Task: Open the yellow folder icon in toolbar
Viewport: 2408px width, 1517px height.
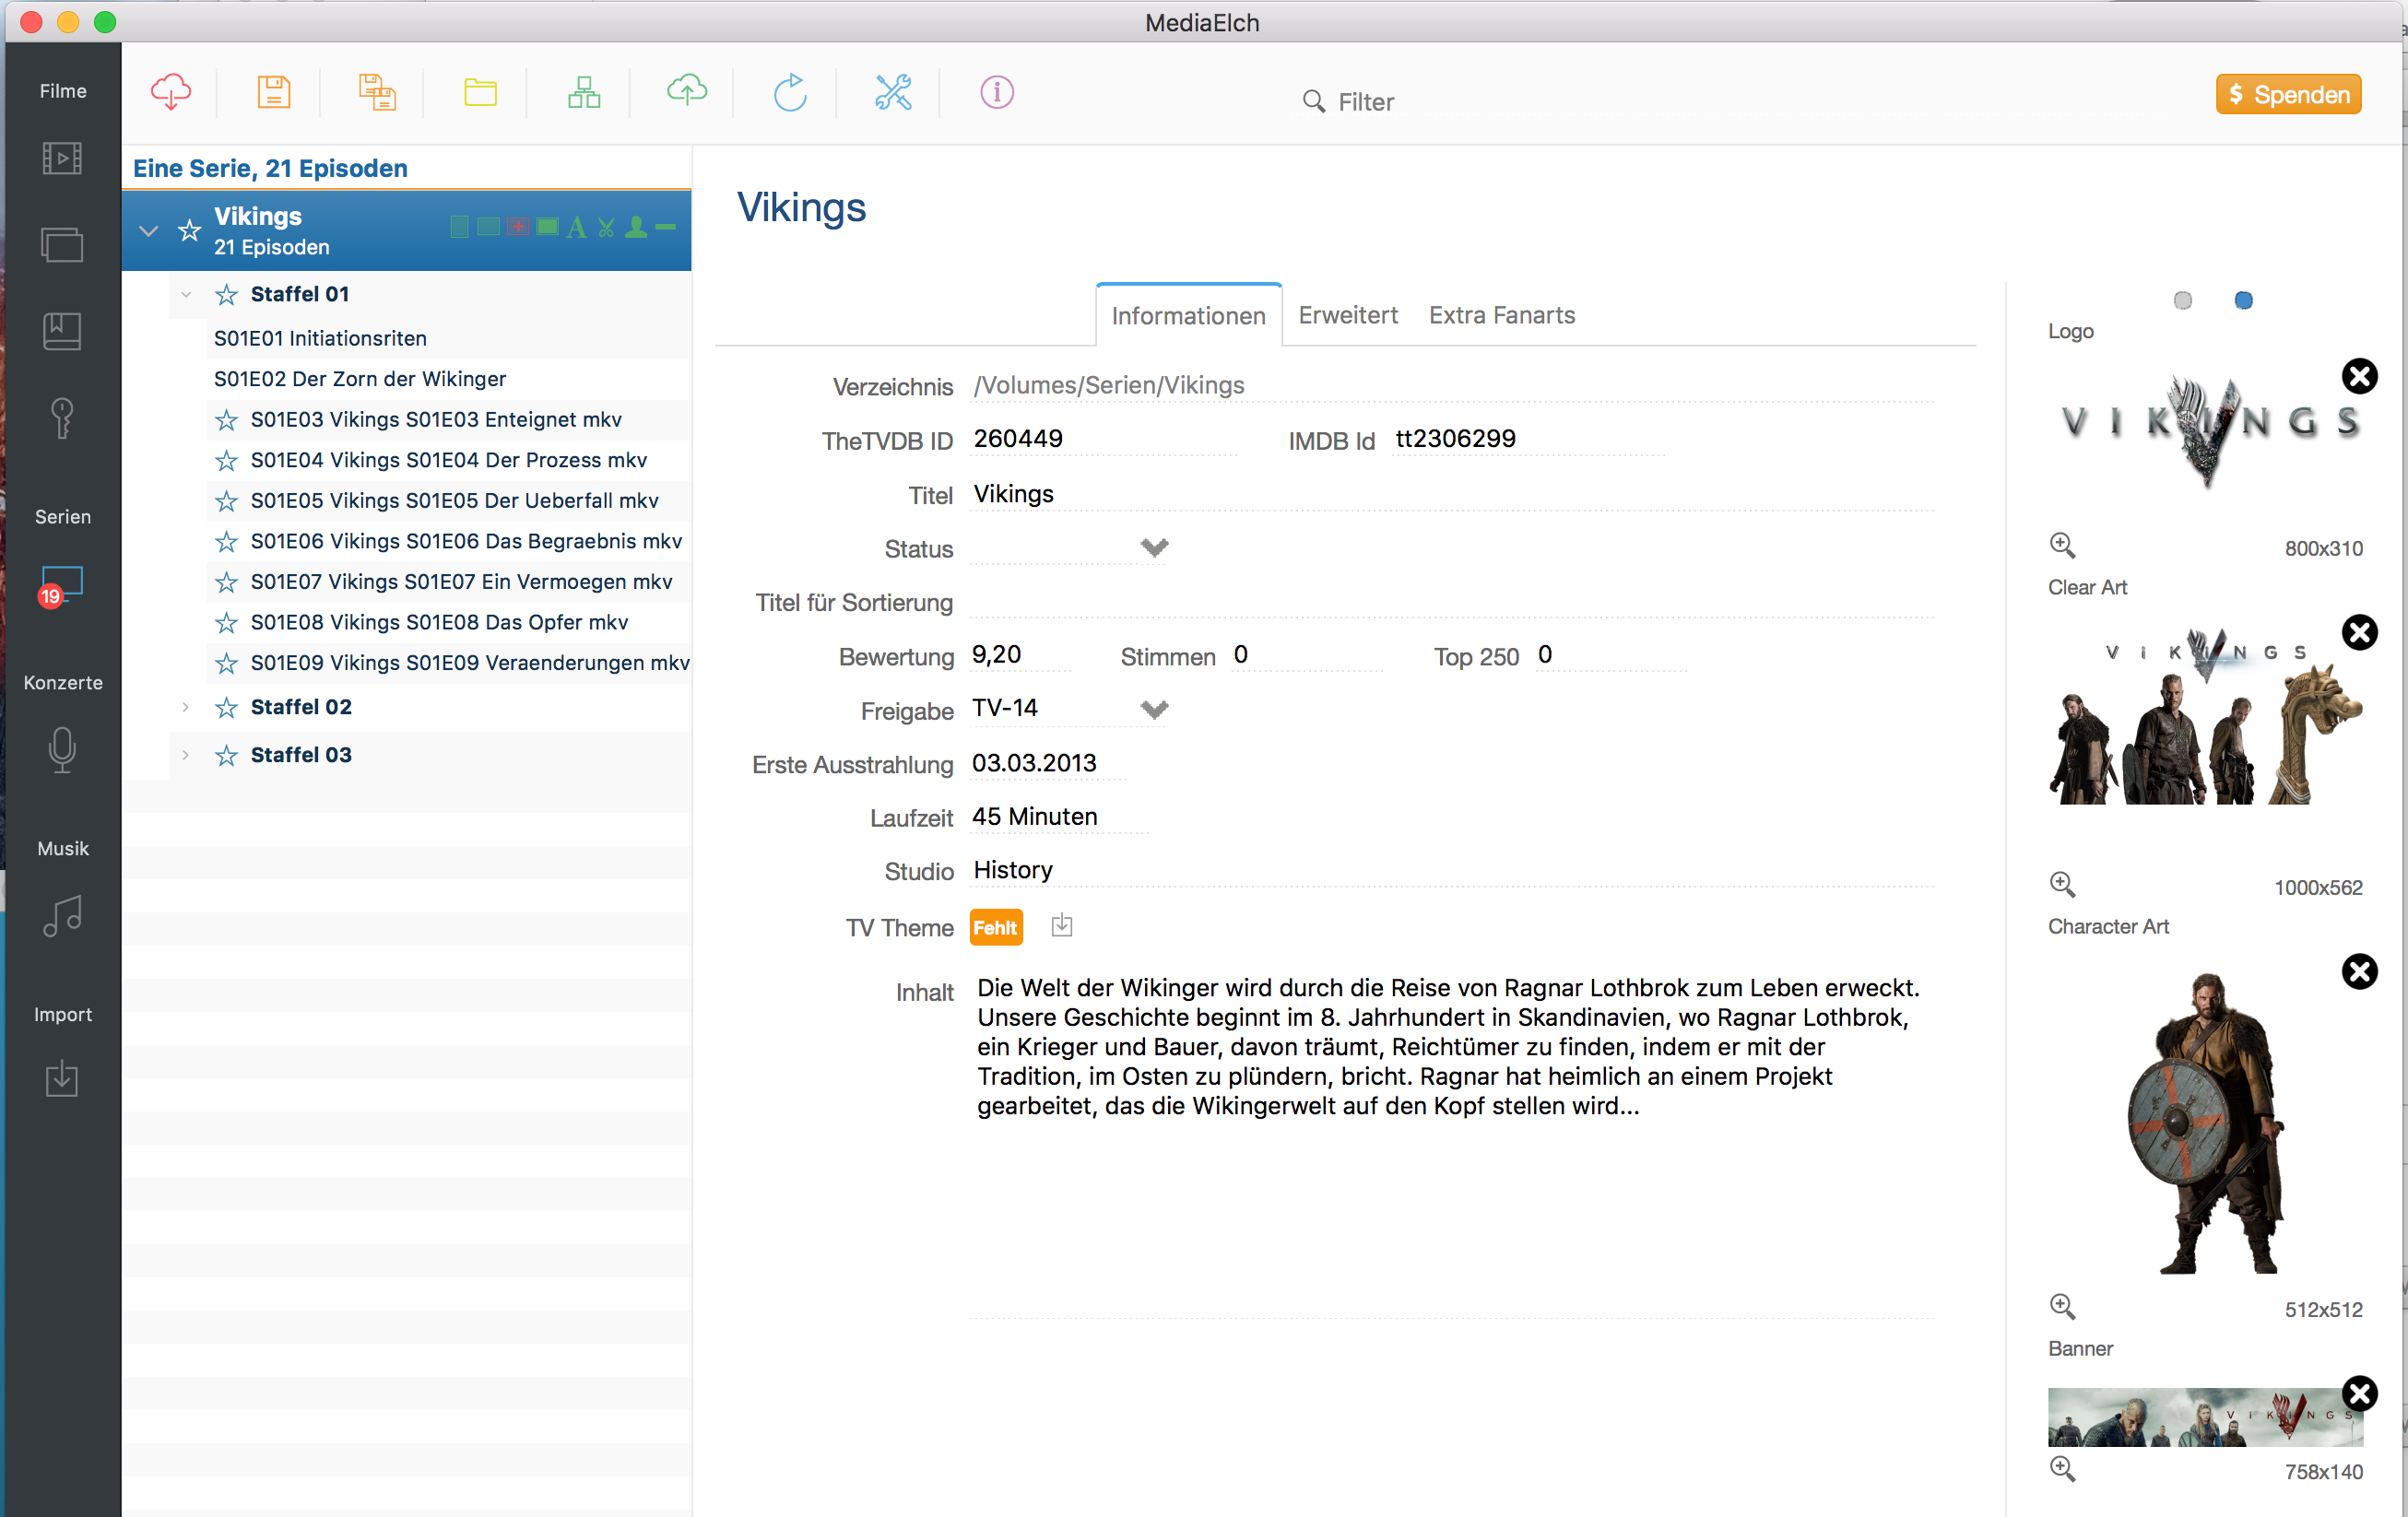Action: pyautogui.click(x=480, y=93)
